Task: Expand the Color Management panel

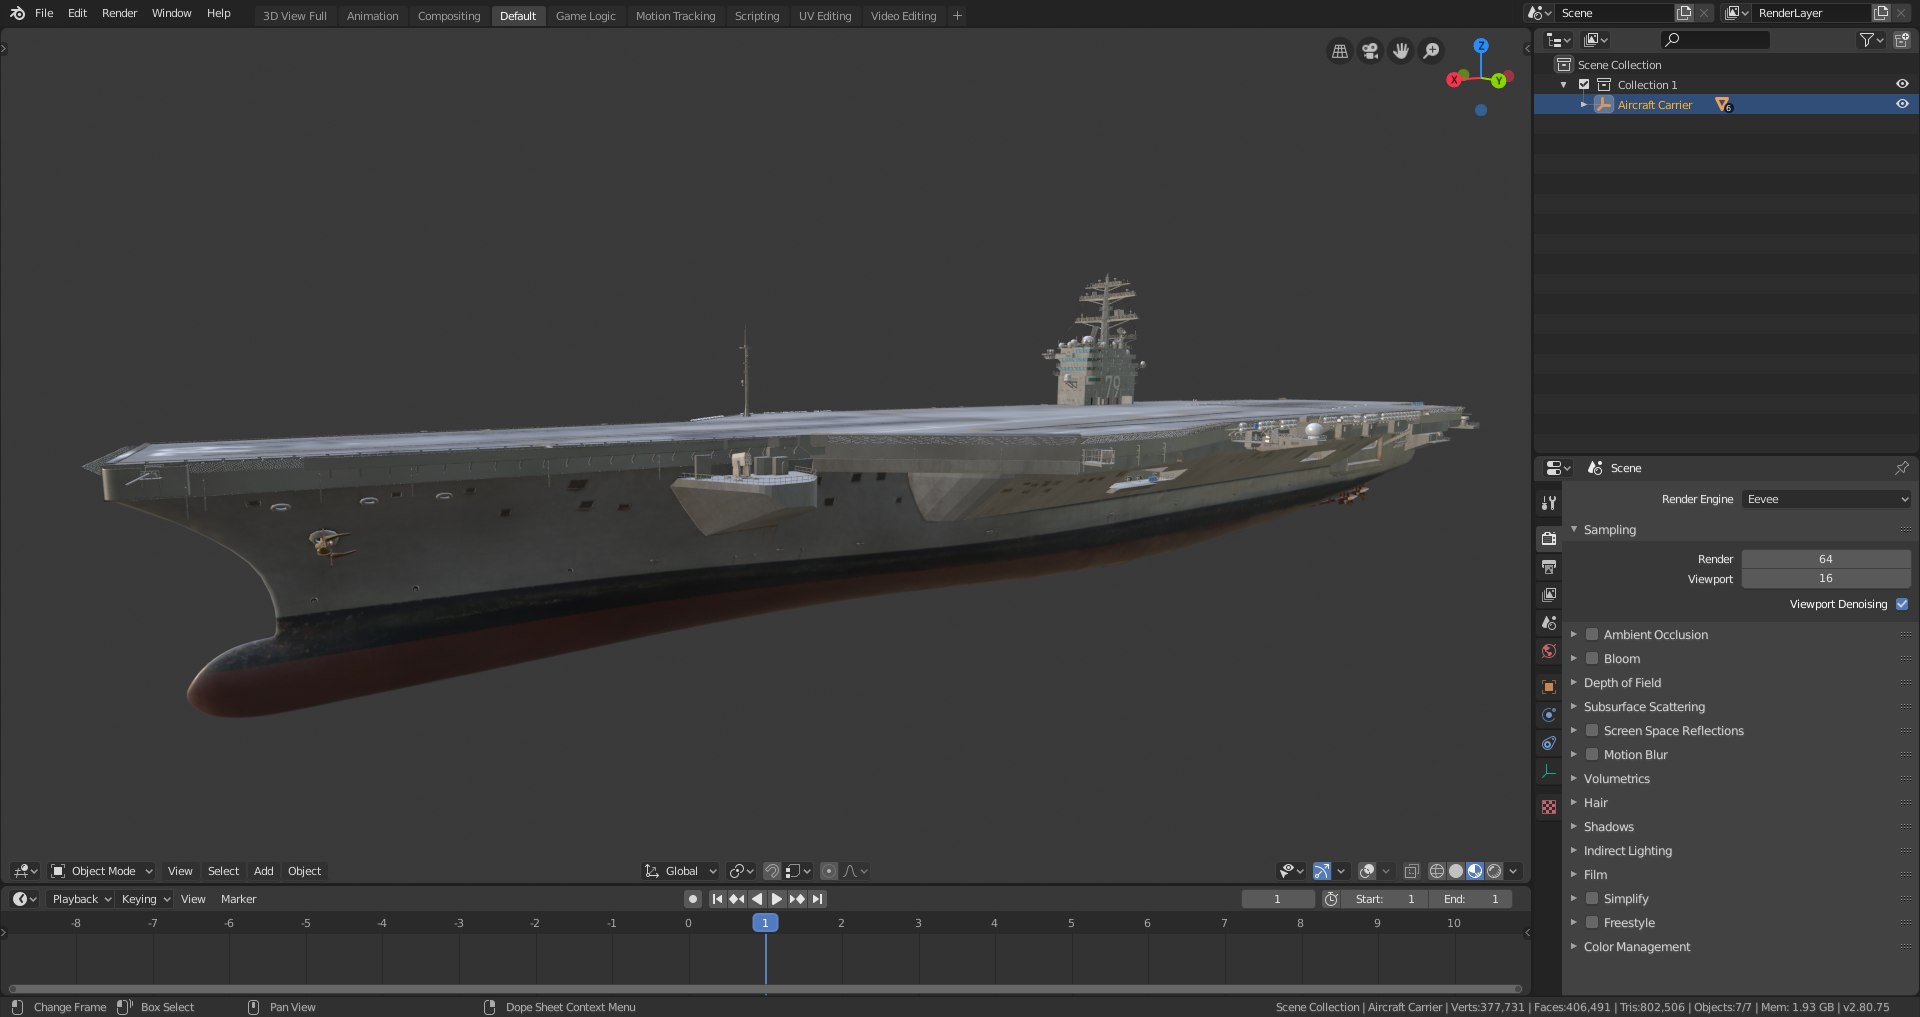Action: pyautogui.click(x=1637, y=946)
